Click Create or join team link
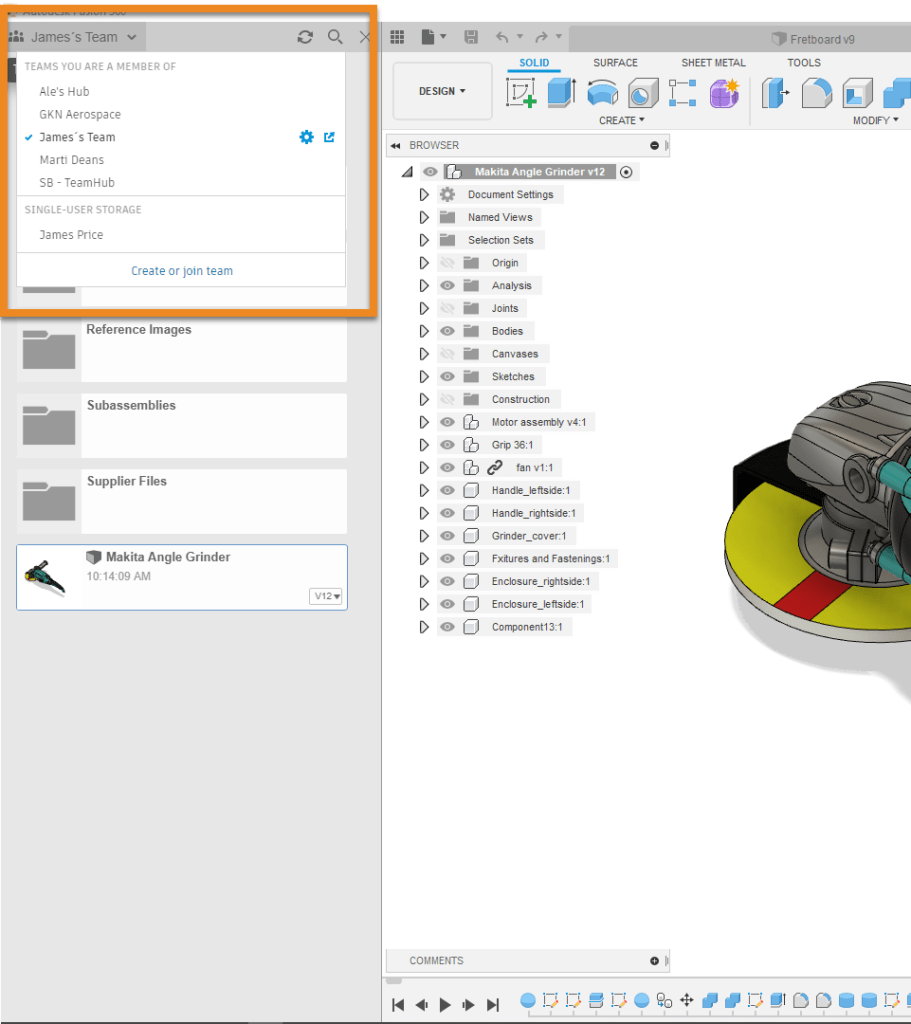Viewport: 911px width, 1024px height. tap(181, 271)
